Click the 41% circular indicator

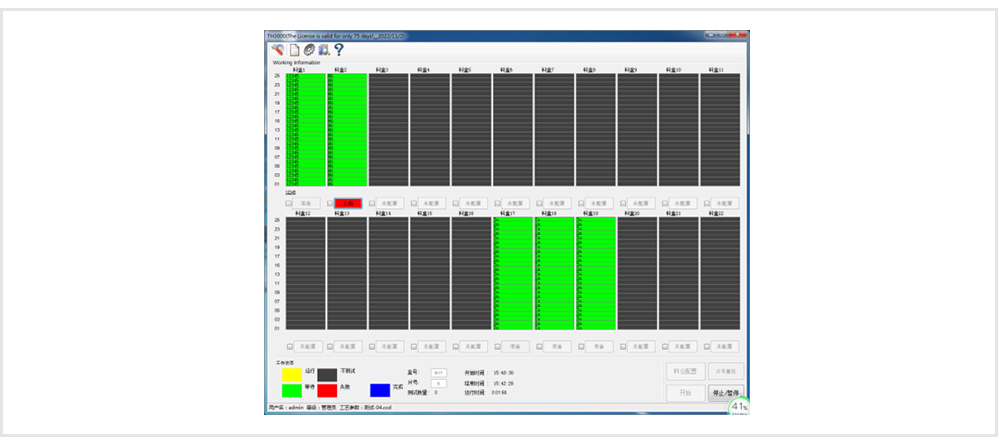(739, 407)
